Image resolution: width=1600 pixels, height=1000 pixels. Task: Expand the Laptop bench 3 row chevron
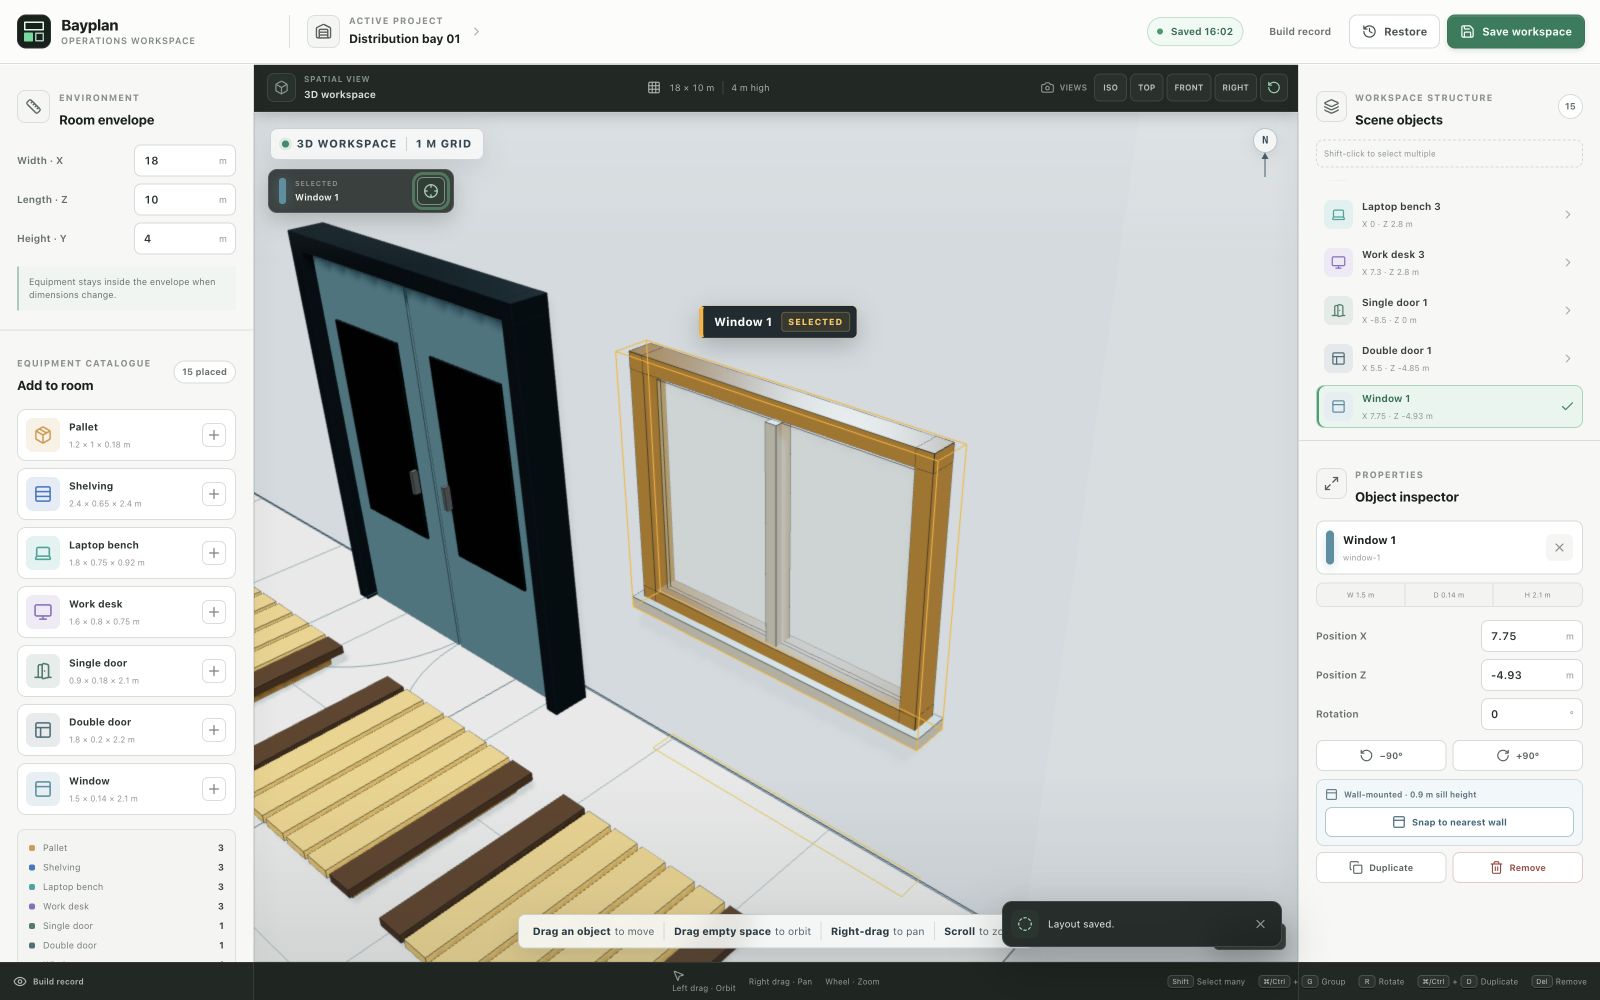click(x=1567, y=215)
